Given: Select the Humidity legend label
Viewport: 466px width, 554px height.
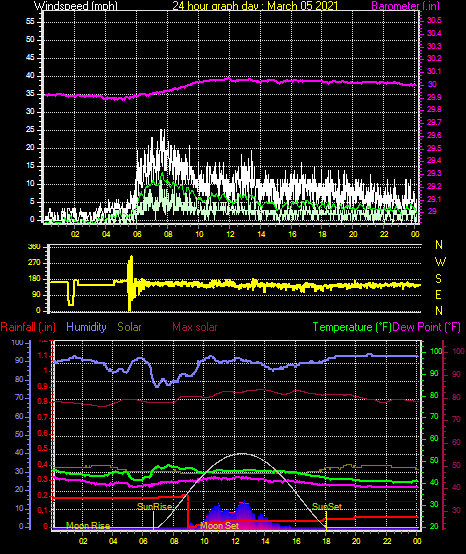Looking at the screenshot, I should click(86, 327).
